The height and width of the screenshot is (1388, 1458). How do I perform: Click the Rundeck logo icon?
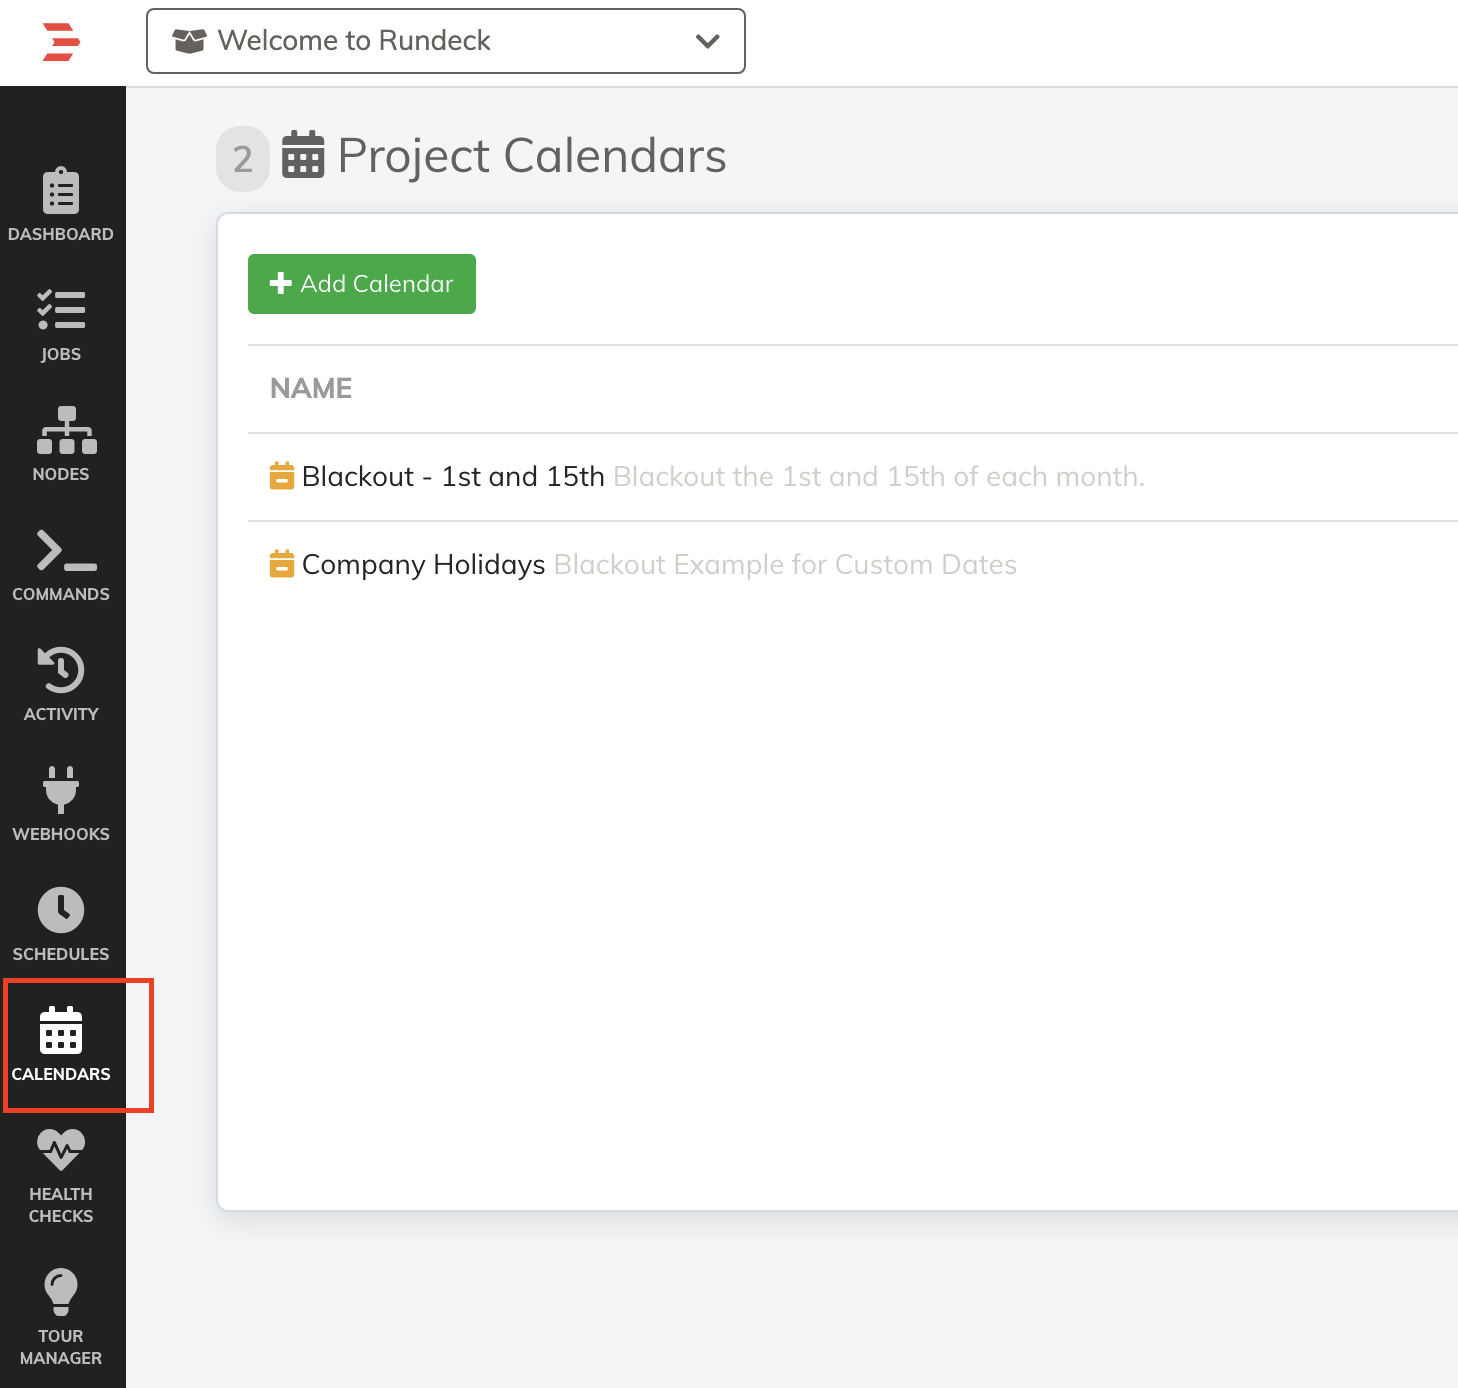[x=61, y=41]
